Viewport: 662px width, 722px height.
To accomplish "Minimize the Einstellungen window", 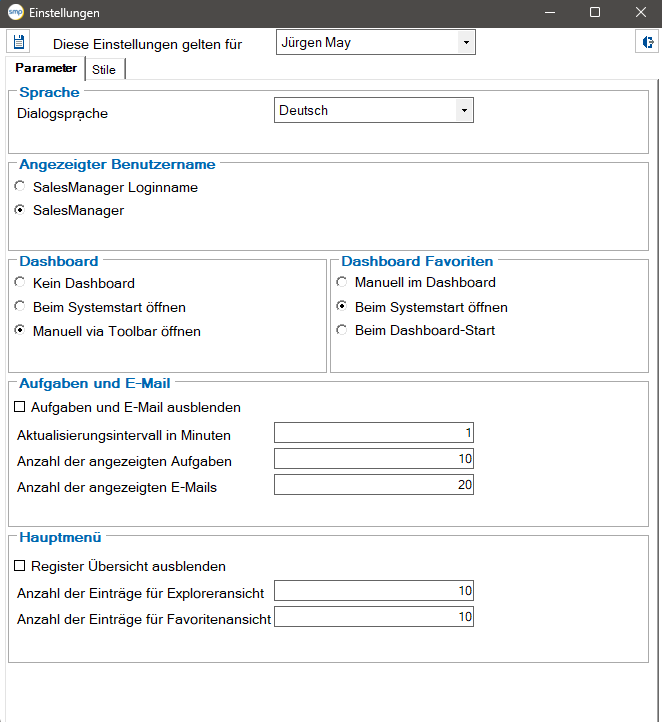I will click(550, 12).
